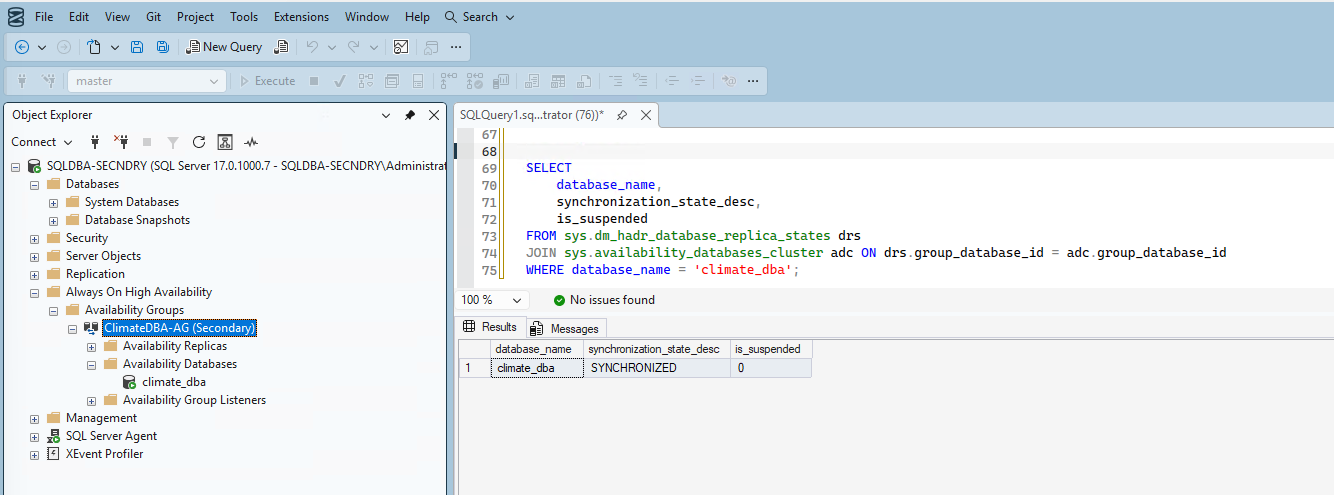
Task: Click the Decrease Indent icon
Action: click(x=672, y=81)
